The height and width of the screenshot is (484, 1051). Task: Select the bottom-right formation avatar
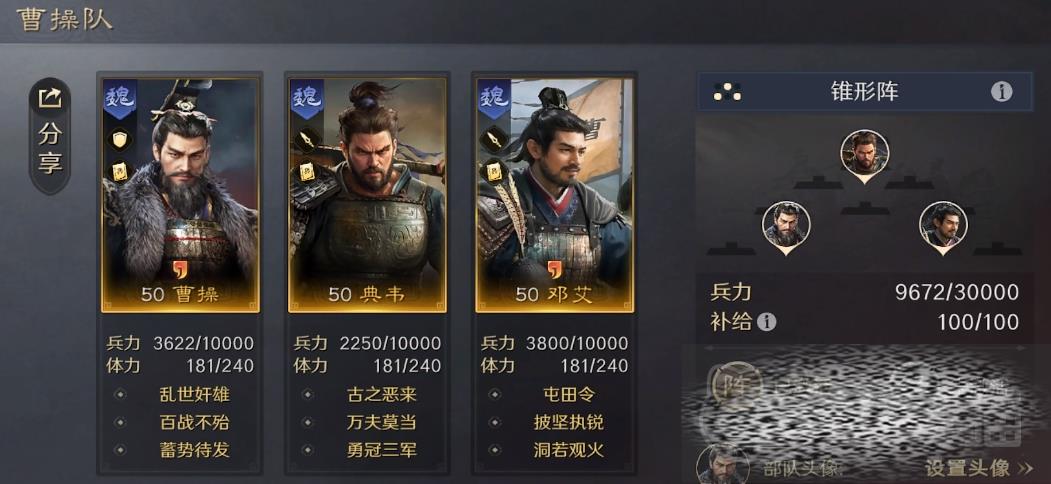[x=943, y=227]
